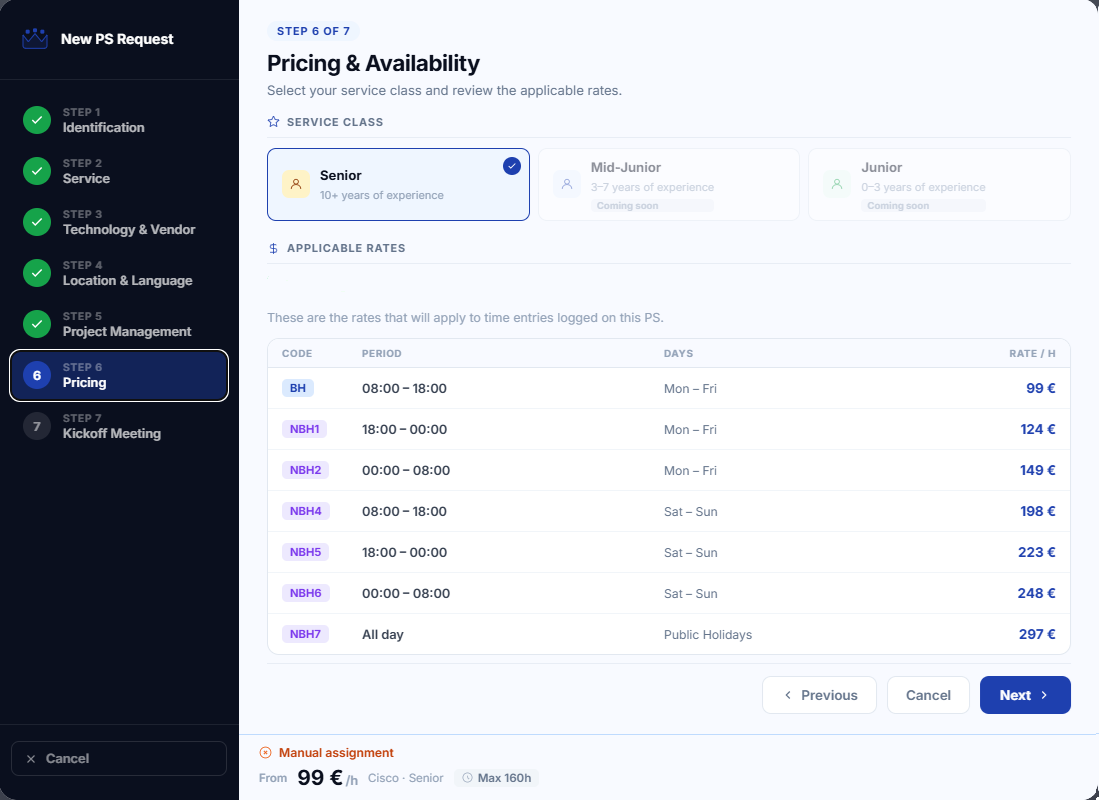Select the Junior service class card

[939, 184]
